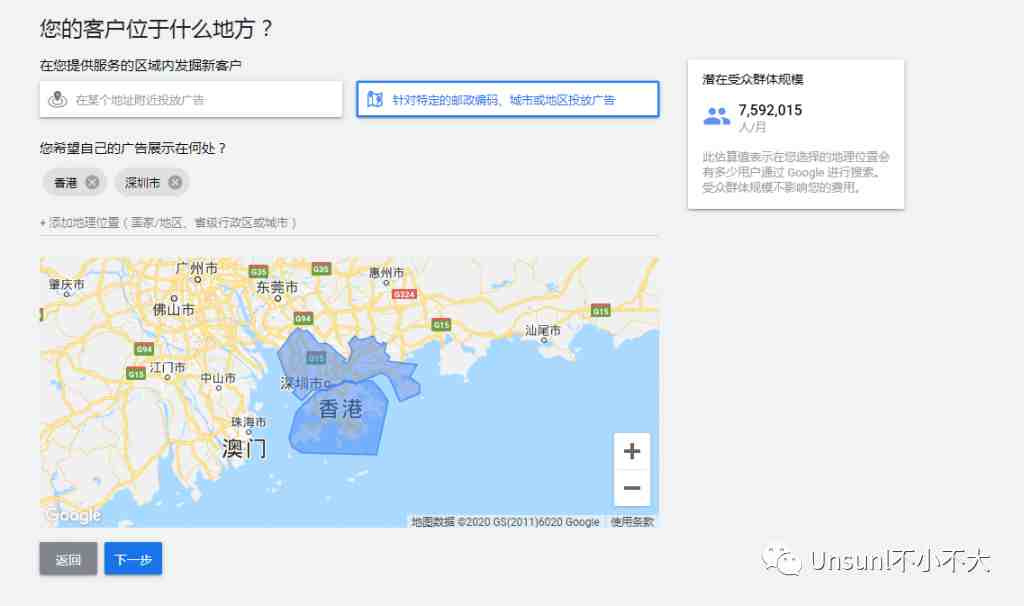The image size is (1024, 606).
Task: Select targeting by postal code, city or region
Action: 507,99
